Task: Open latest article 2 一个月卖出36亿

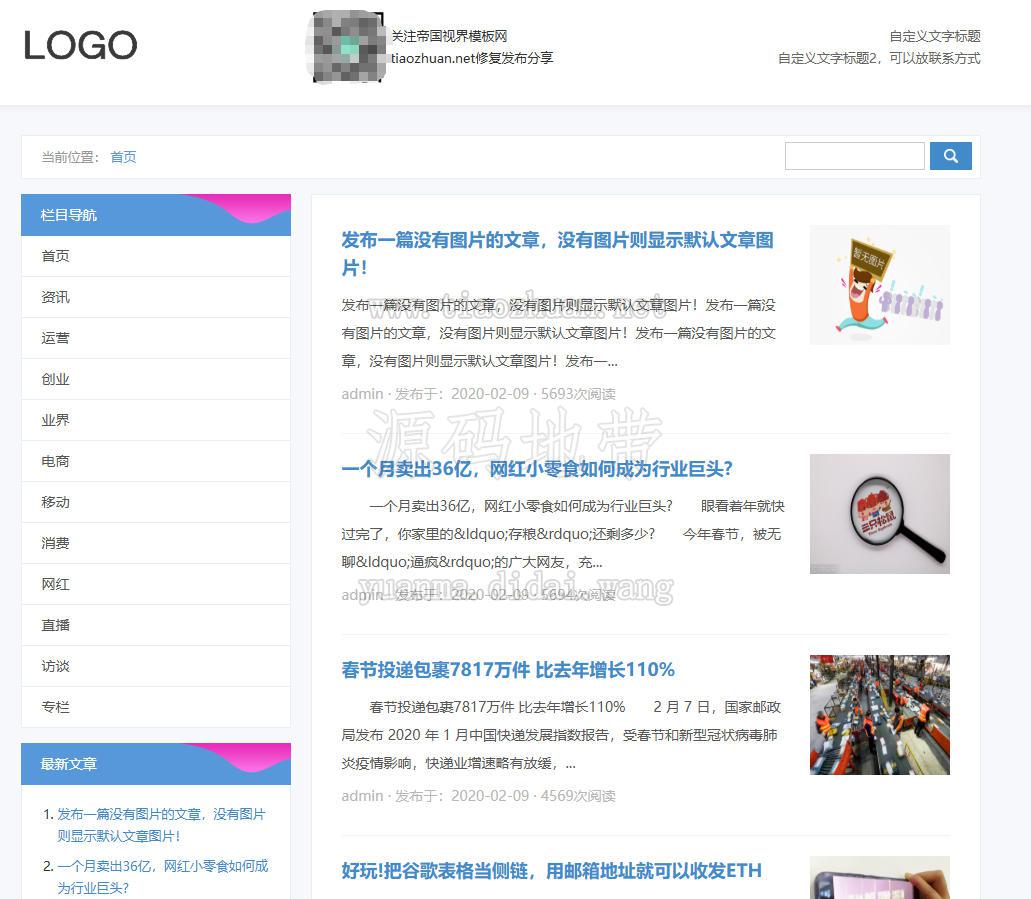Action: (x=162, y=877)
